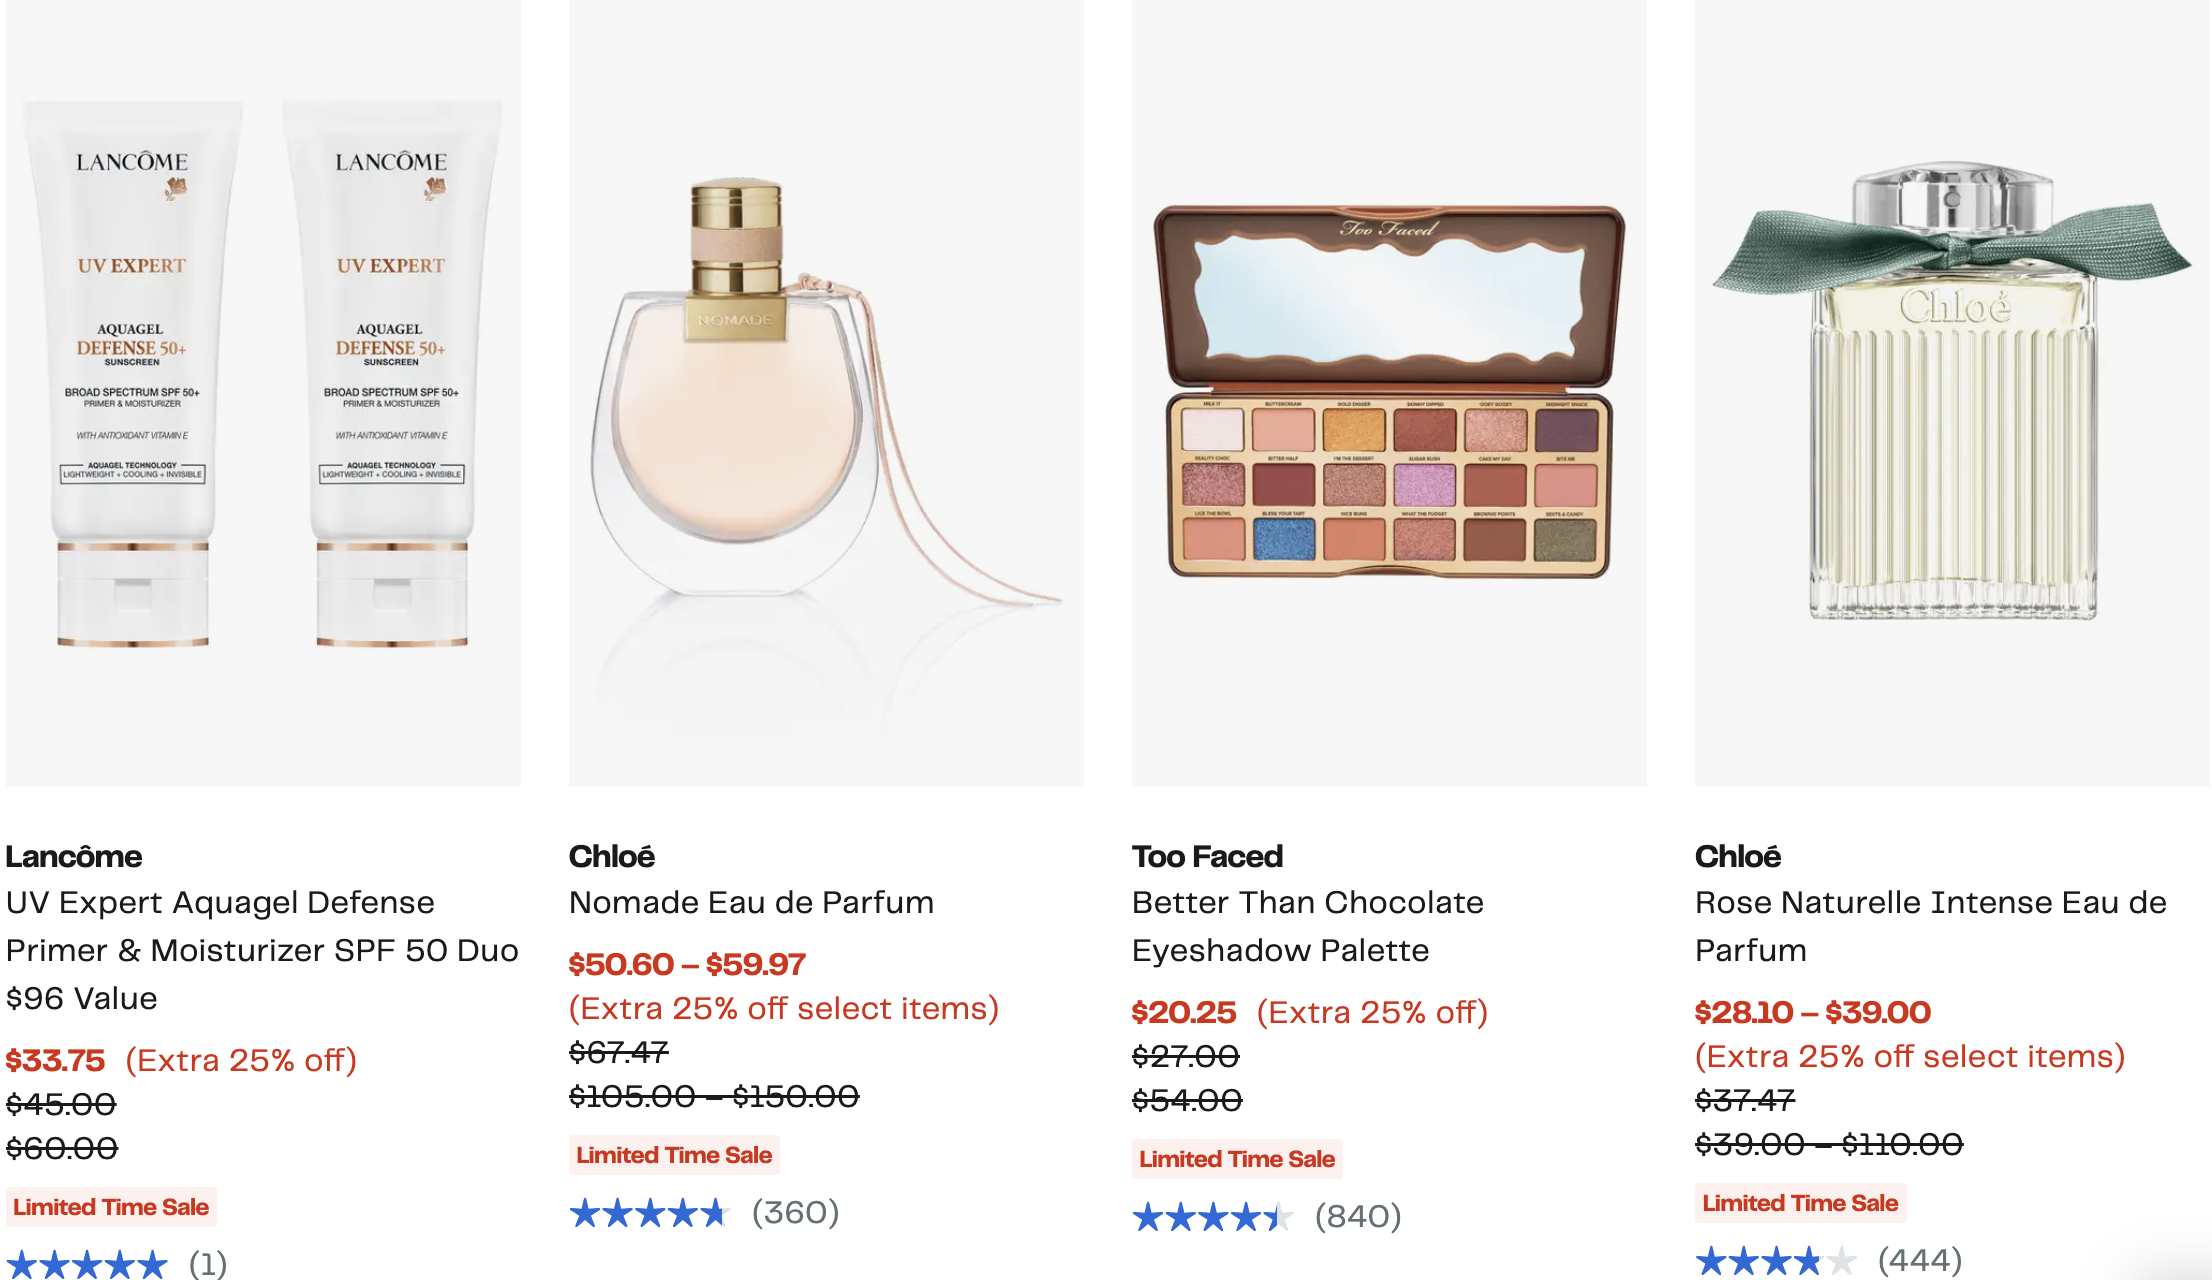Open the 840 reviews count for Too Faced

pos(1357,1217)
